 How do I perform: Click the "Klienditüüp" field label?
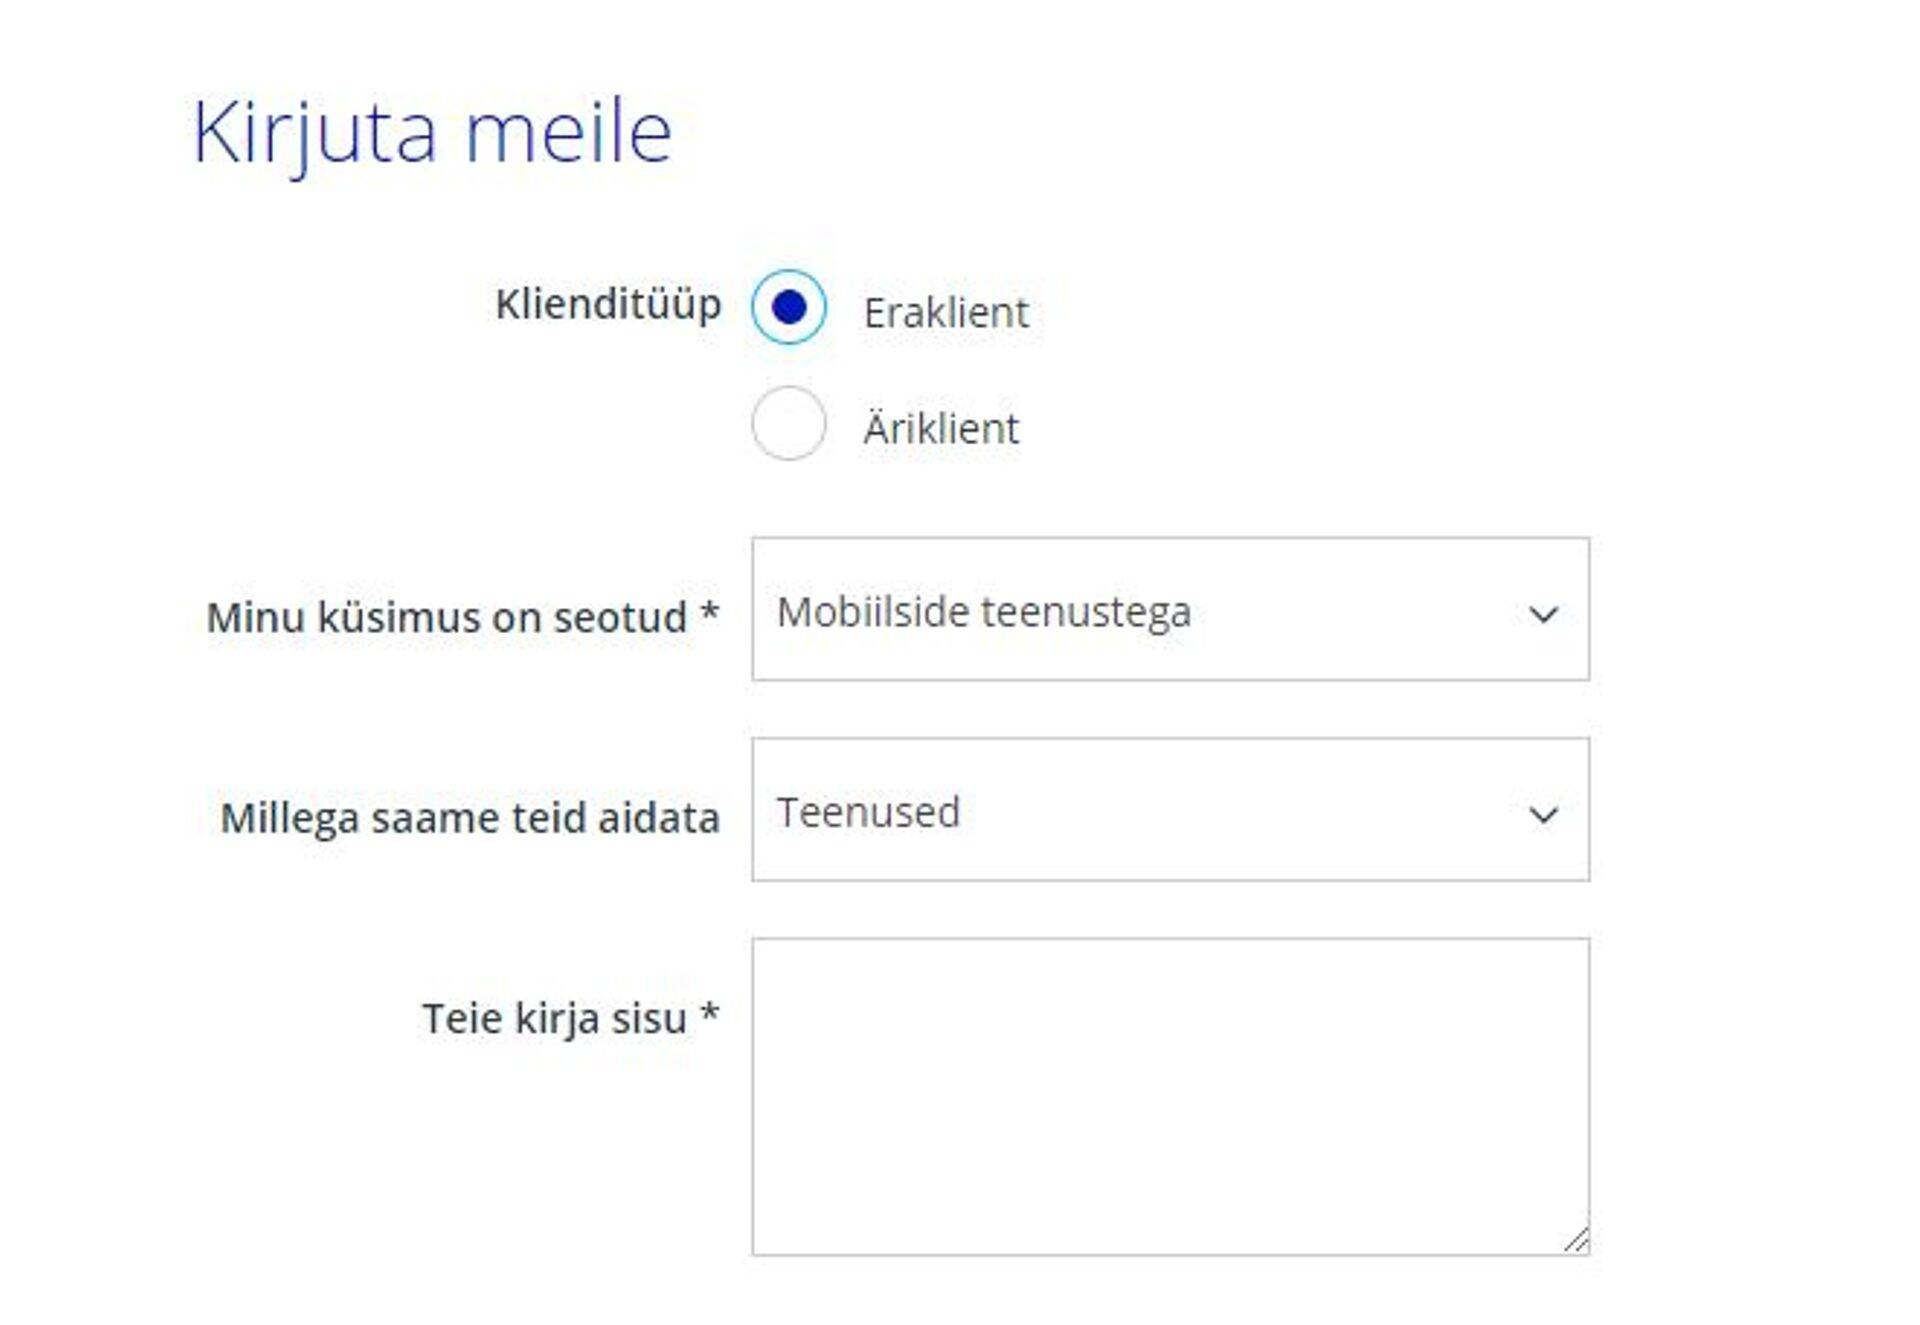coord(608,304)
